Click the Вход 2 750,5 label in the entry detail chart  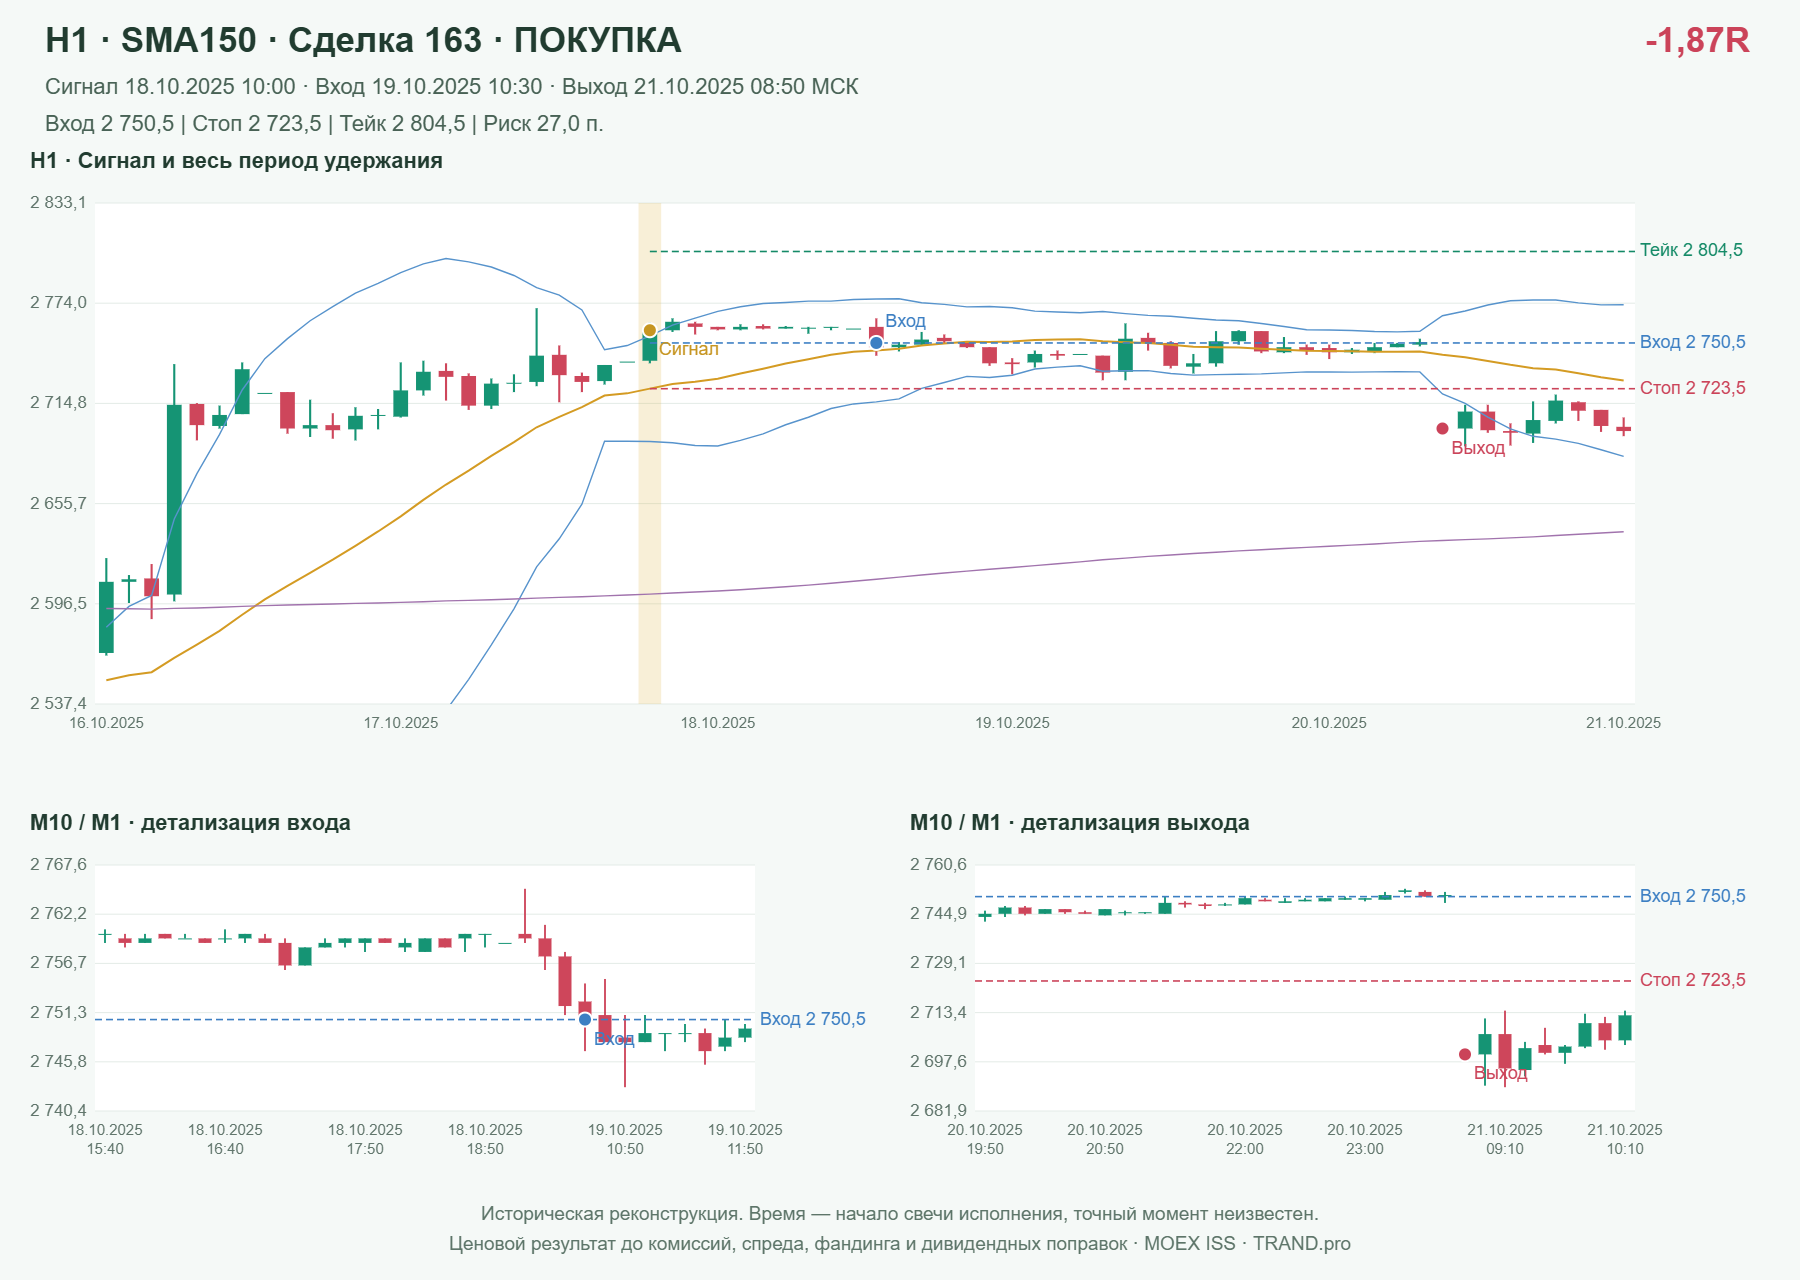tap(813, 1019)
